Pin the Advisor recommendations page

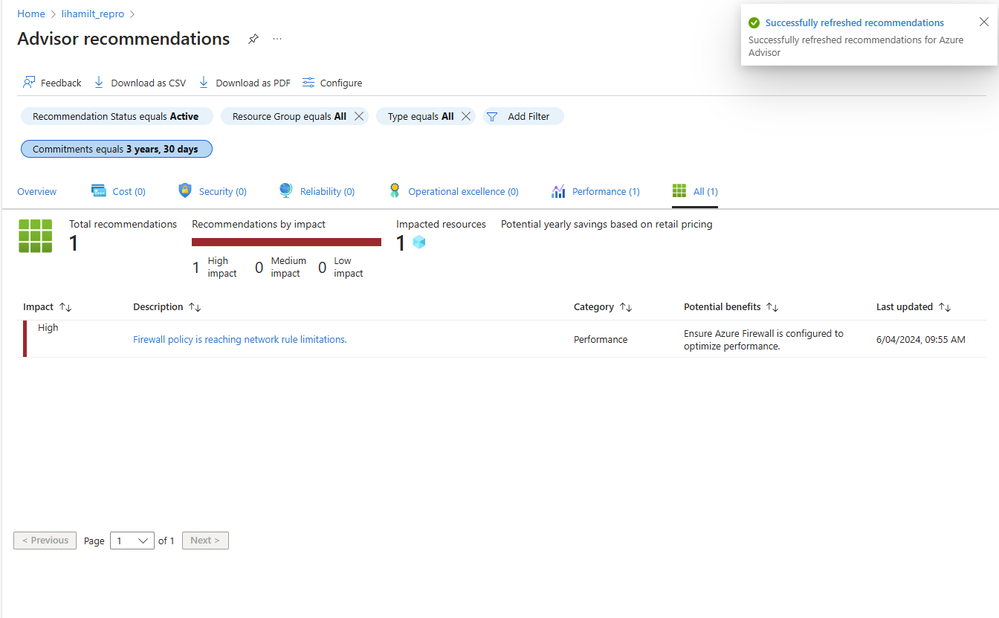(x=253, y=39)
